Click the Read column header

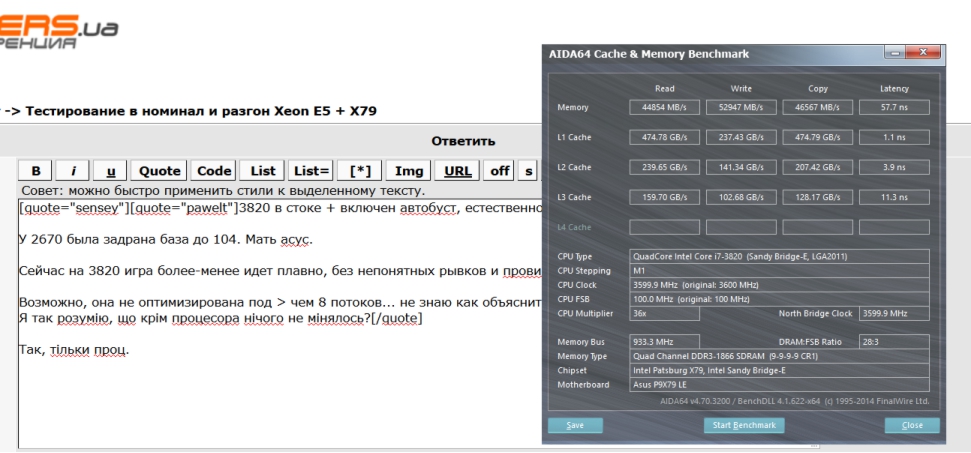pos(664,88)
